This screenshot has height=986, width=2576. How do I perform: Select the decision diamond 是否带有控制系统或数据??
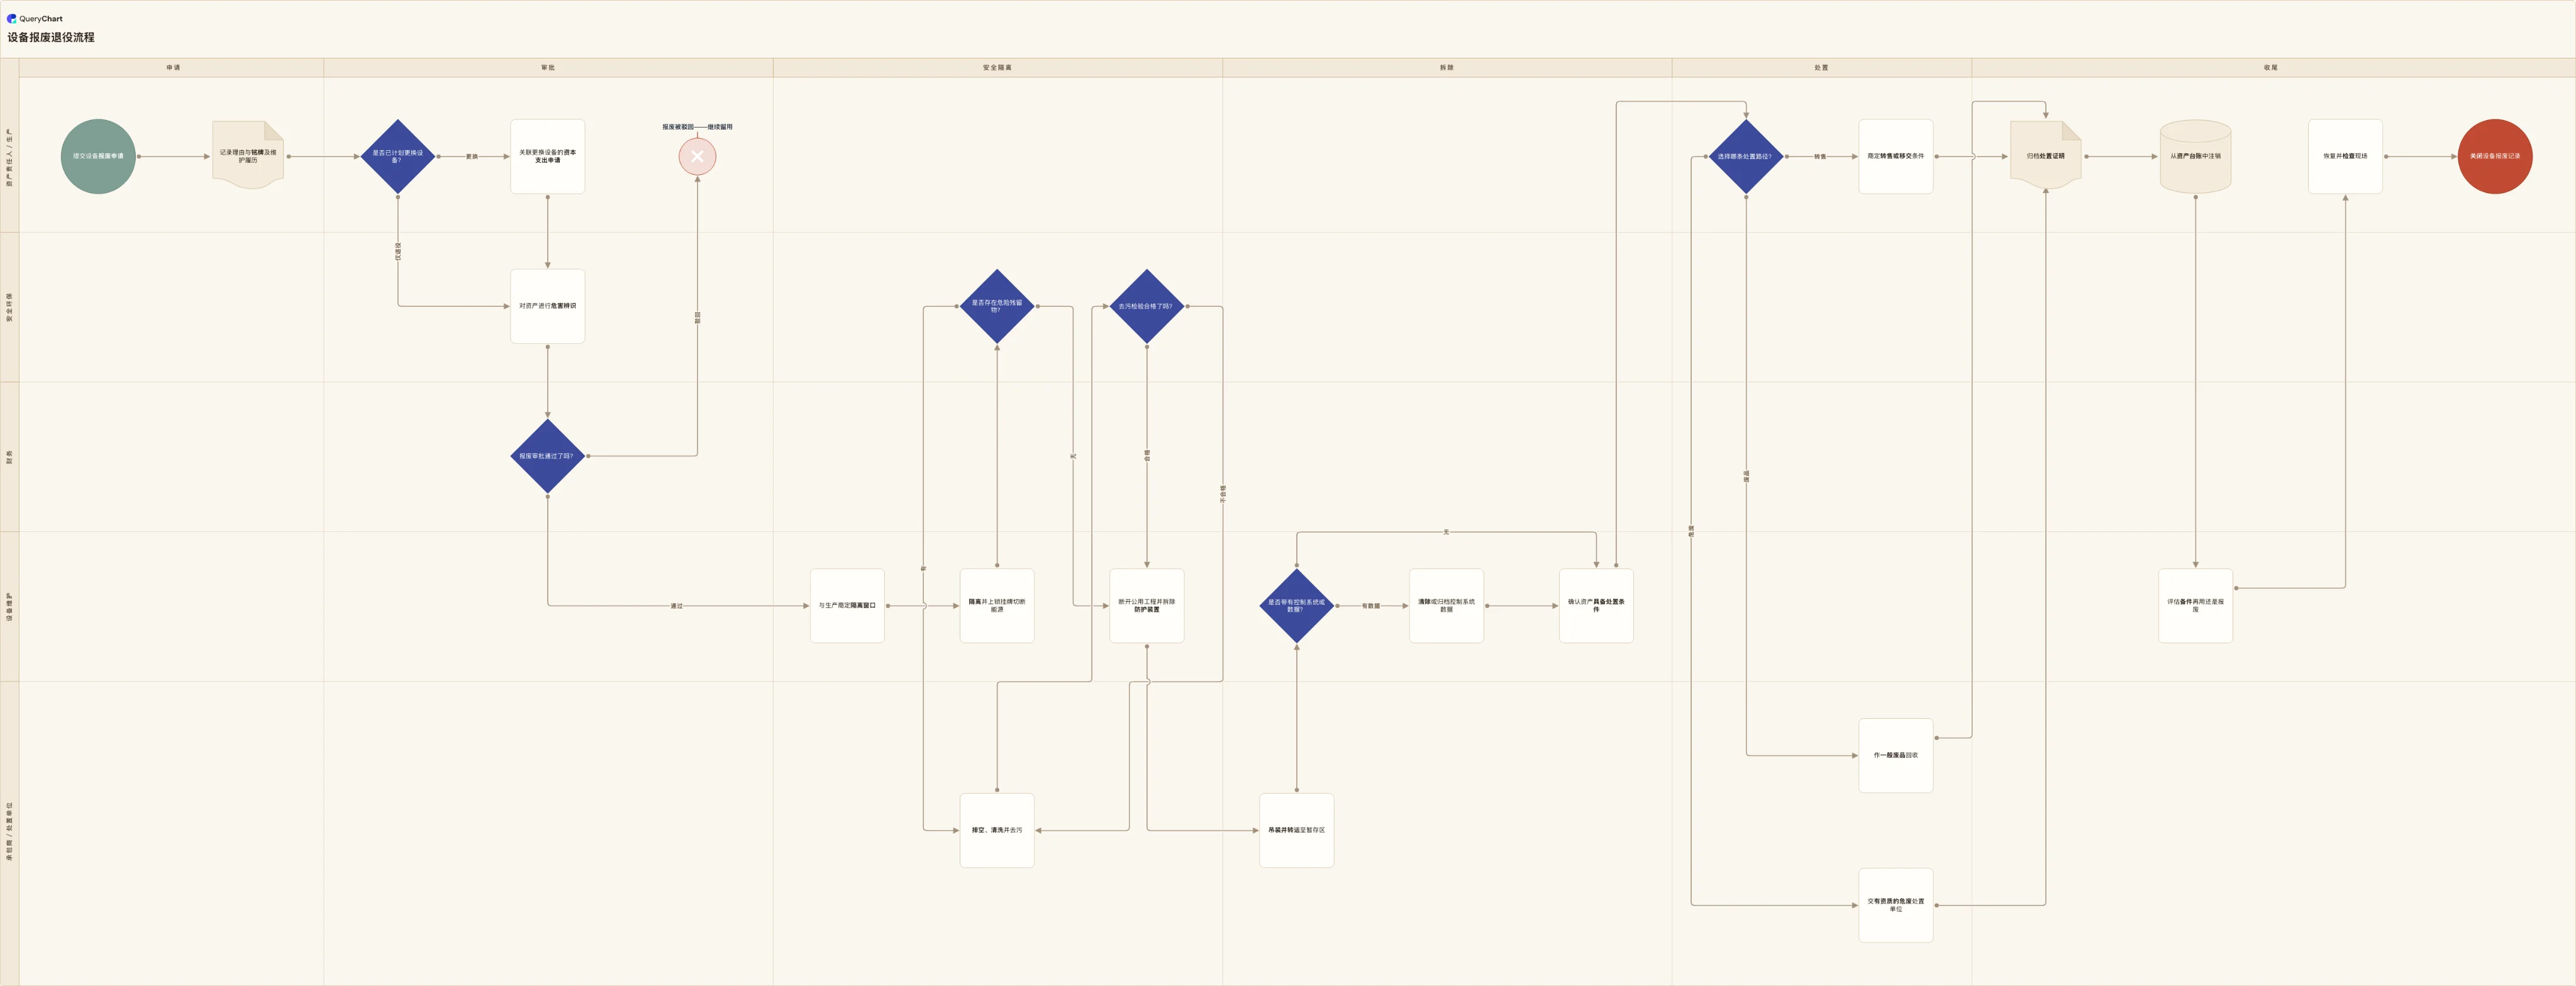point(1296,606)
